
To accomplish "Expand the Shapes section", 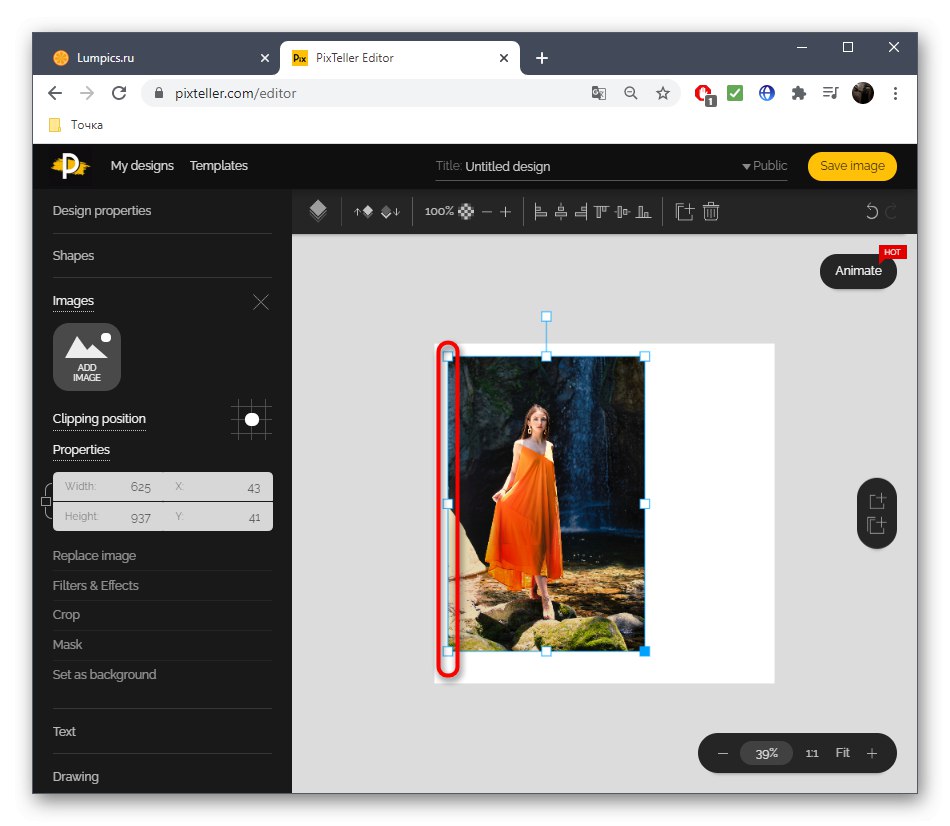I will (73, 256).
